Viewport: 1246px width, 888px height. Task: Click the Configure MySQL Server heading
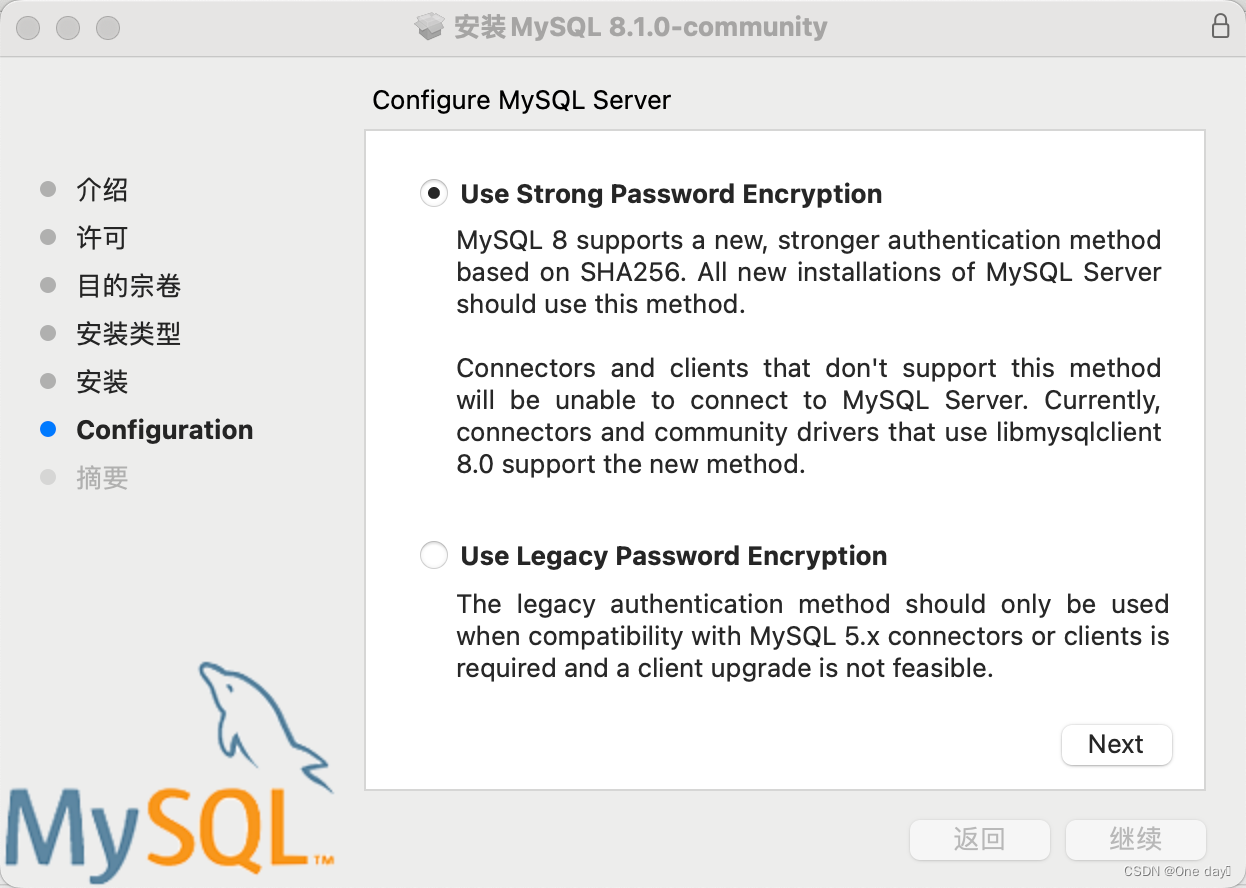(x=521, y=100)
